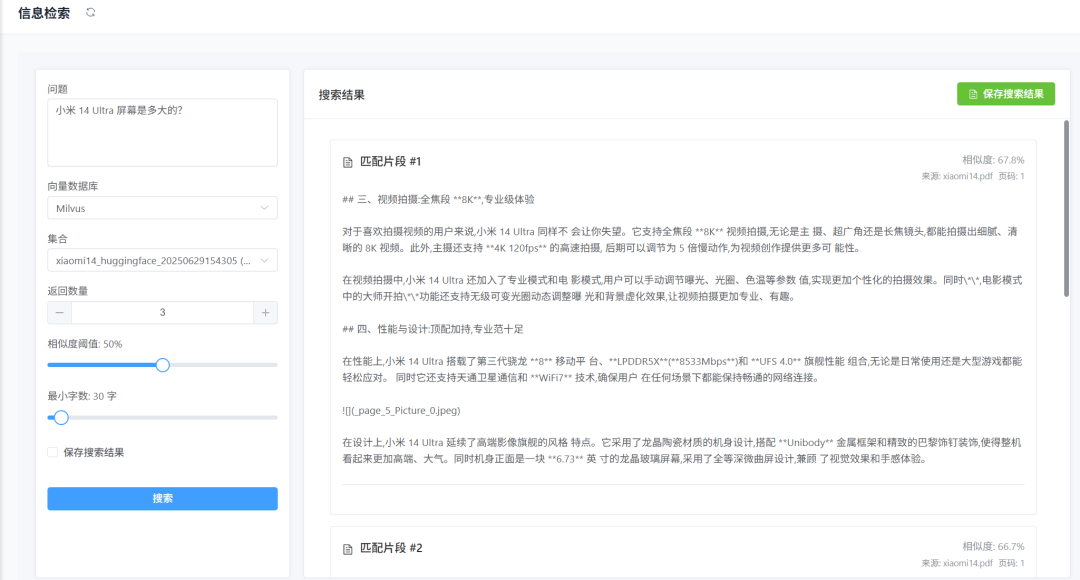
Task: Click the 匹配片段 #1 title
Action: [x=391, y=162]
